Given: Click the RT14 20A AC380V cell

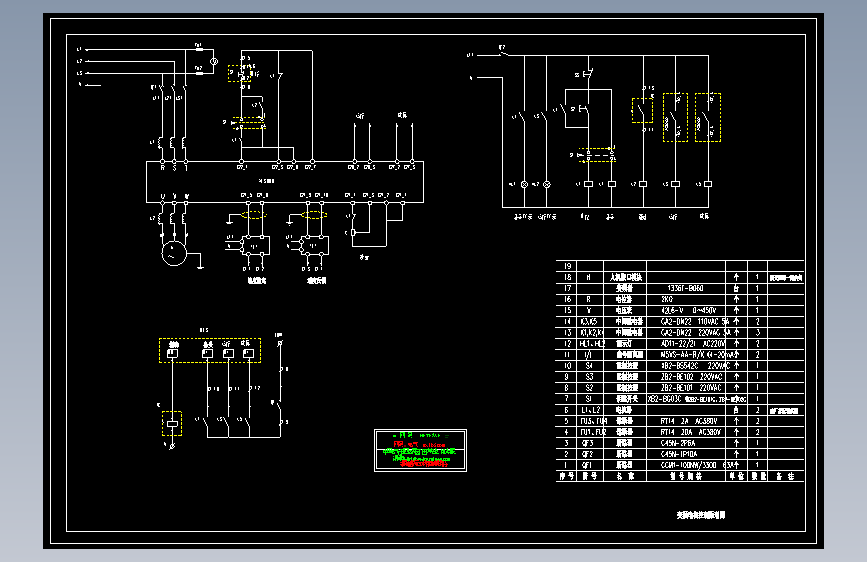Looking at the screenshot, I should (x=686, y=432).
